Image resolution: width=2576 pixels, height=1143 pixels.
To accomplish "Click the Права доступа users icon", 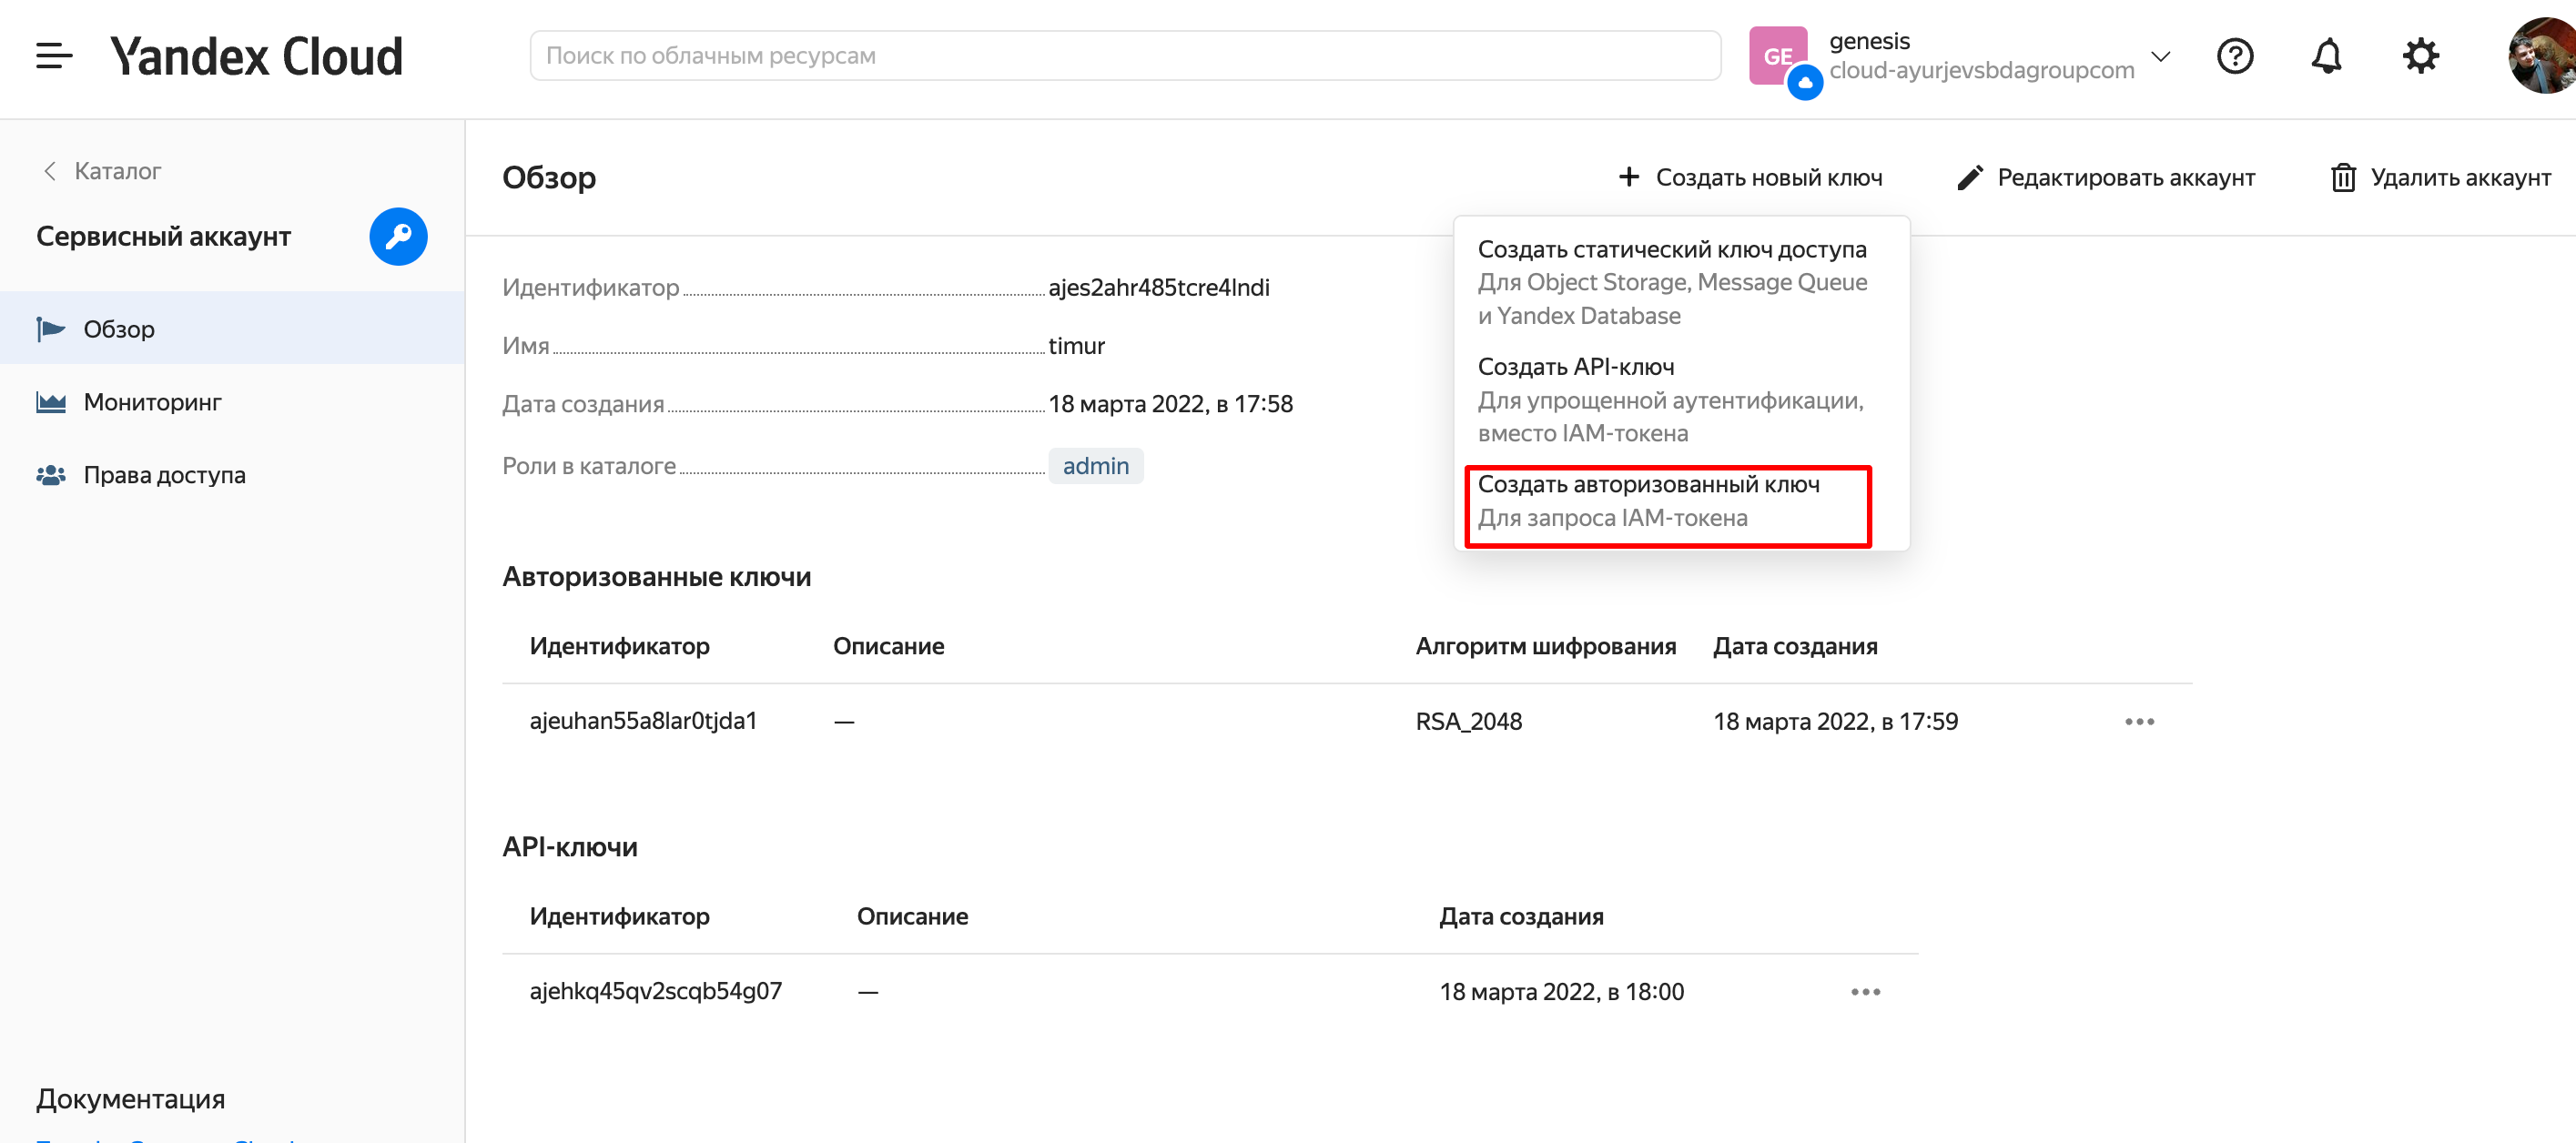I will (x=51, y=475).
